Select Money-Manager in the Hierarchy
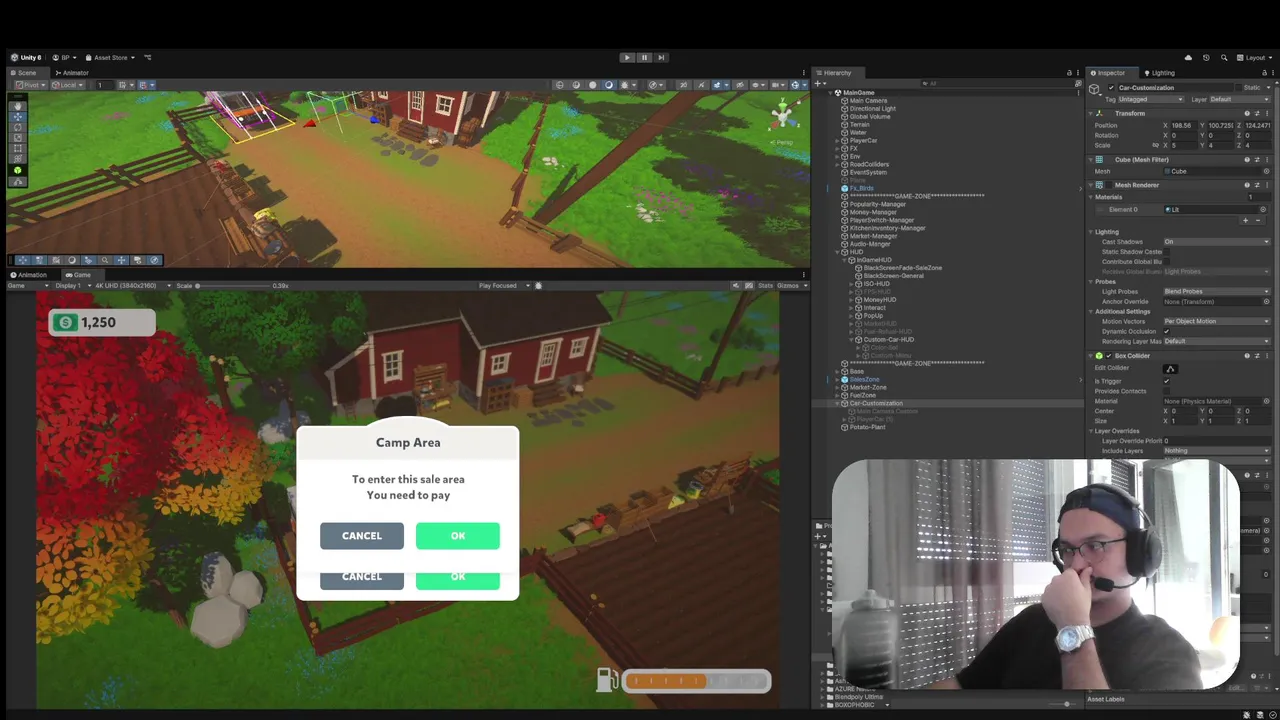 click(873, 212)
